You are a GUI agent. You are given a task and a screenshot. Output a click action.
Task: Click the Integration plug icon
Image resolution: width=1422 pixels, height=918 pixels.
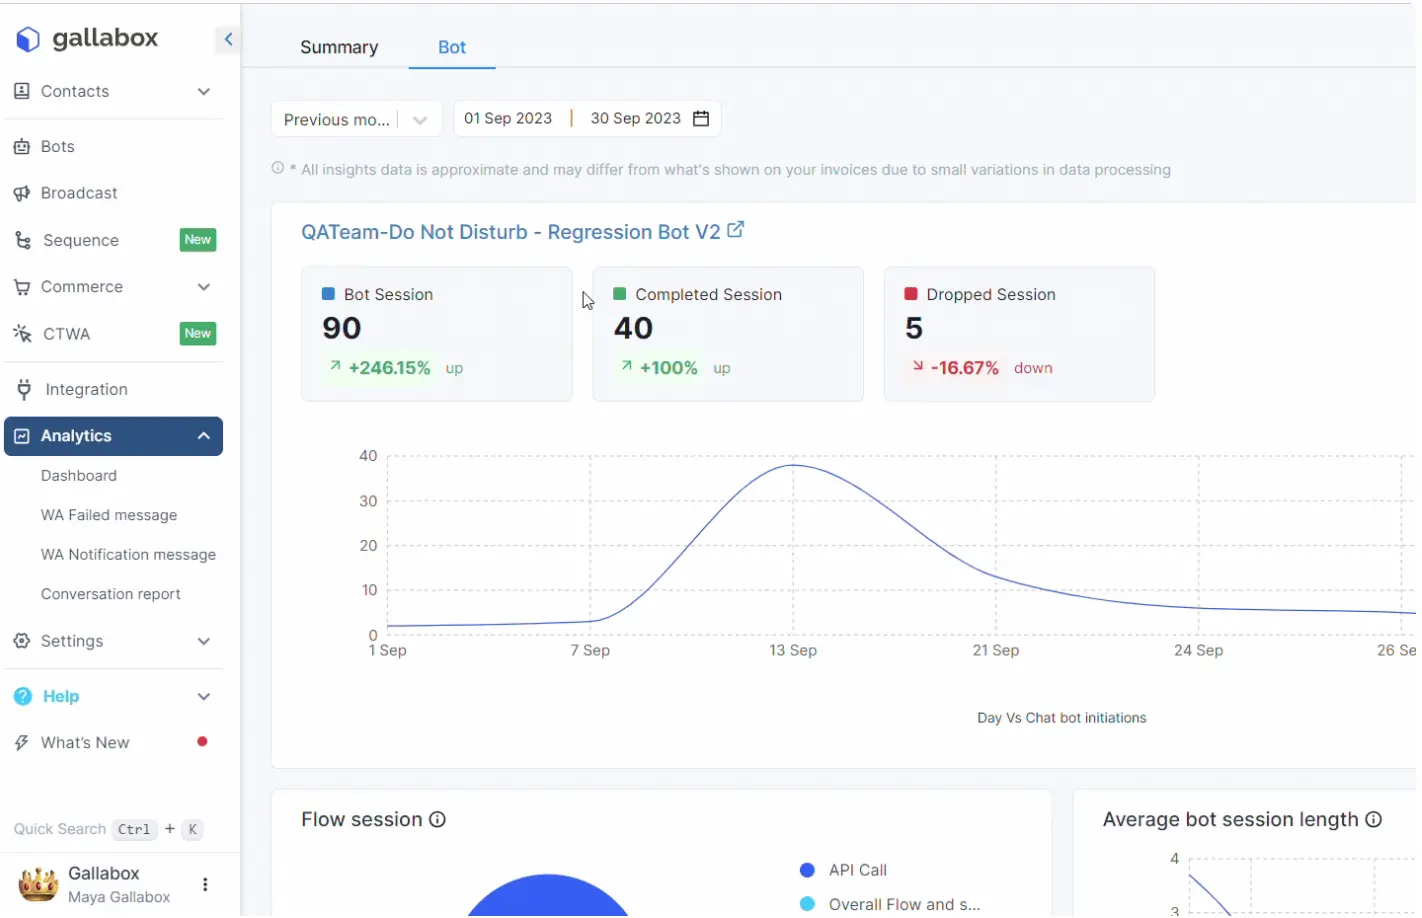pos(24,390)
